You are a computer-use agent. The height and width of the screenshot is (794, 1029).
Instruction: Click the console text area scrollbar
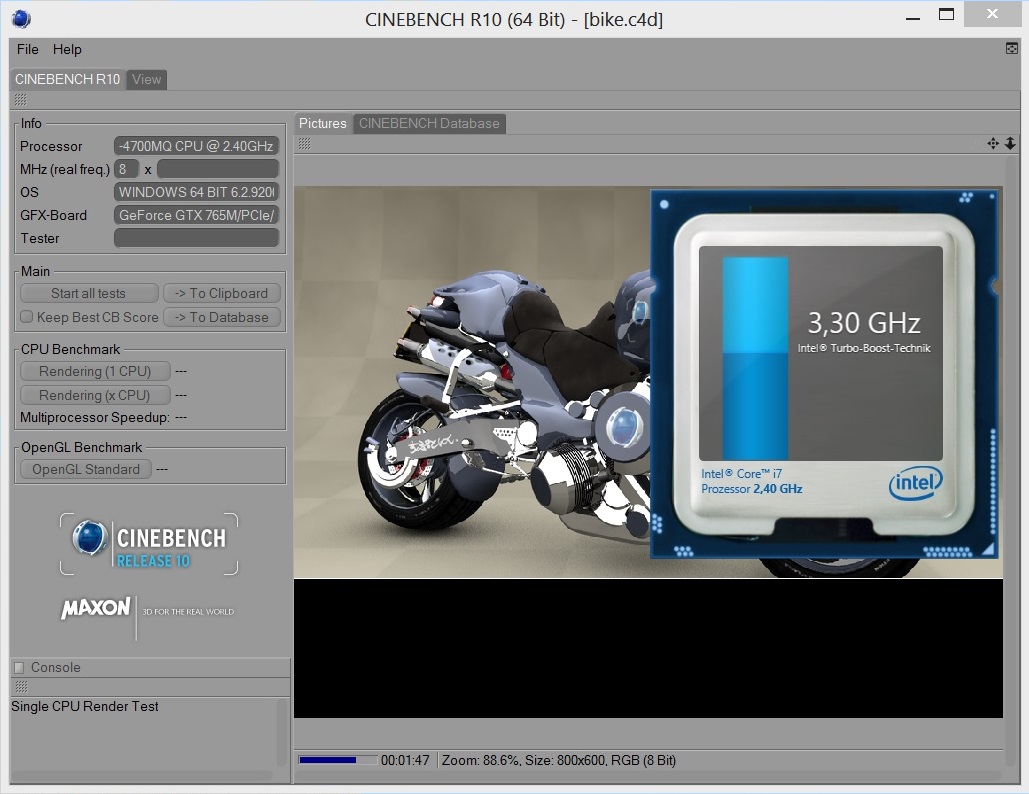pos(282,734)
